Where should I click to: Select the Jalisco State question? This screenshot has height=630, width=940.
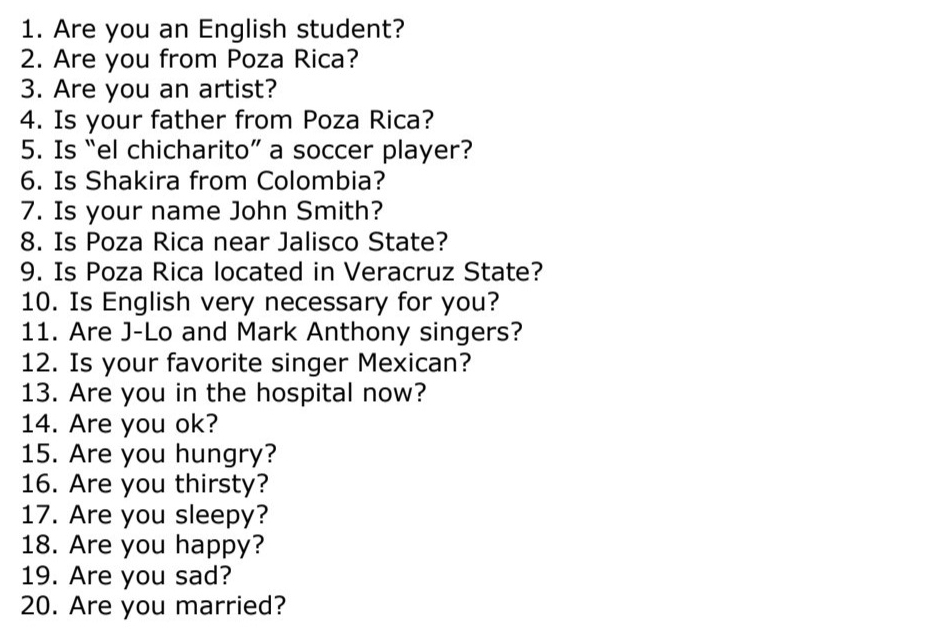click(234, 242)
